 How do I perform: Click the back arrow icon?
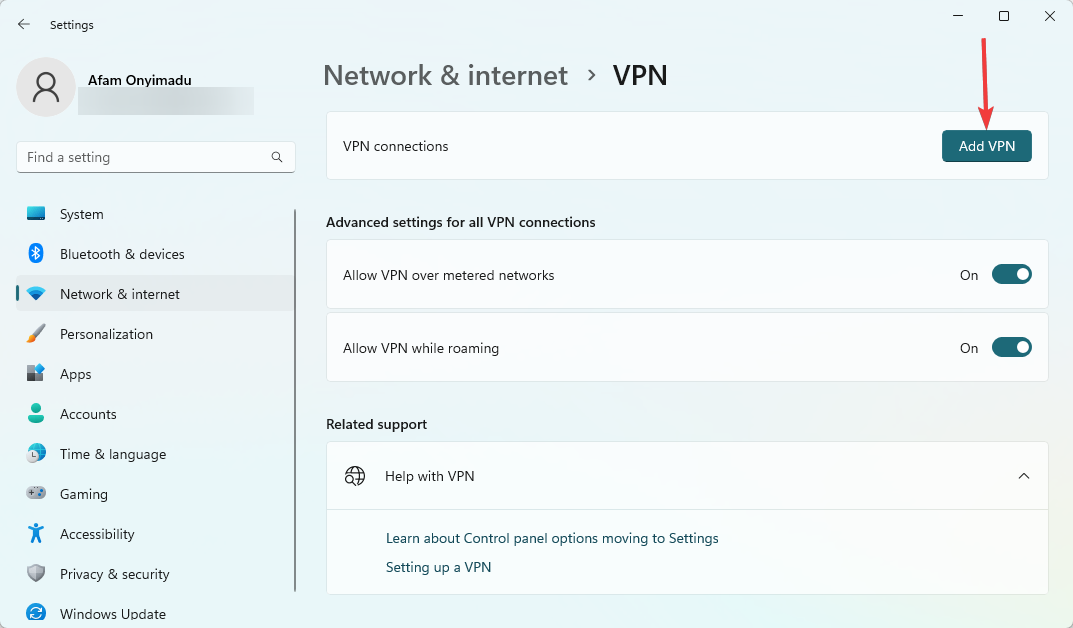[x=24, y=25]
